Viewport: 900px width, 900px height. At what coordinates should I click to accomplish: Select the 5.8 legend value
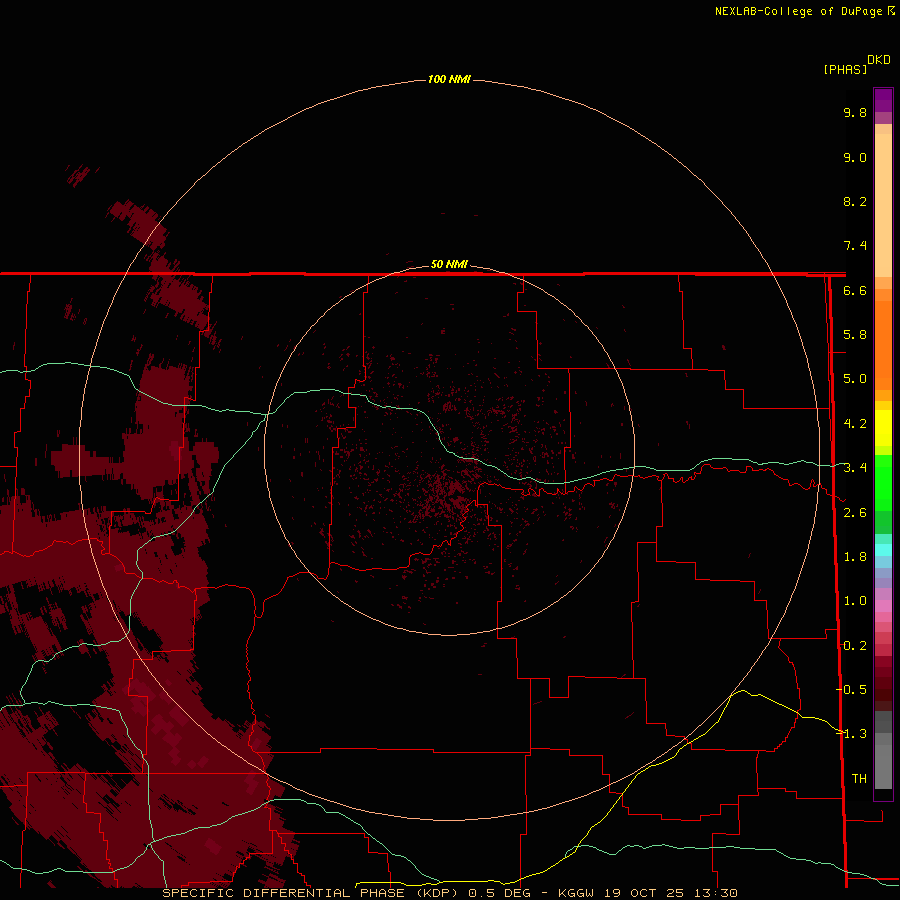[x=855, y=335]
